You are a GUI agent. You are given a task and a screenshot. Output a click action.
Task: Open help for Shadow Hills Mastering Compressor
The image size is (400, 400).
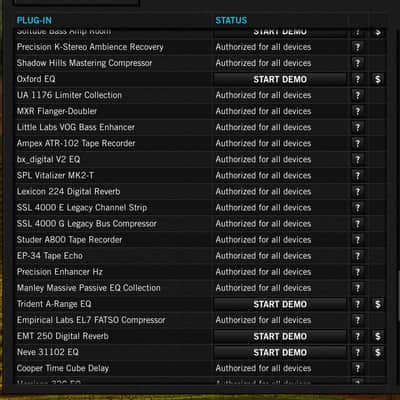pos(357,63)
